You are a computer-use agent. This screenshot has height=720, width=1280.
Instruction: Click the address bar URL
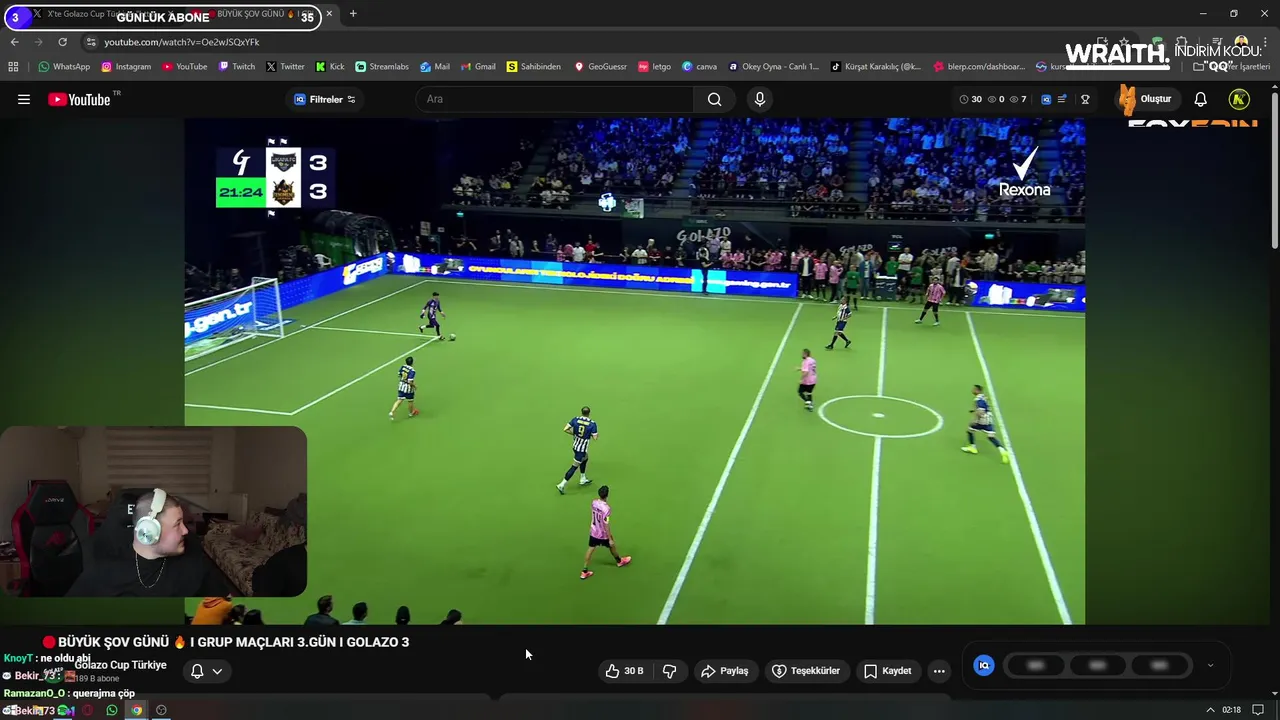pyautogui.click(x=182, y=42)
